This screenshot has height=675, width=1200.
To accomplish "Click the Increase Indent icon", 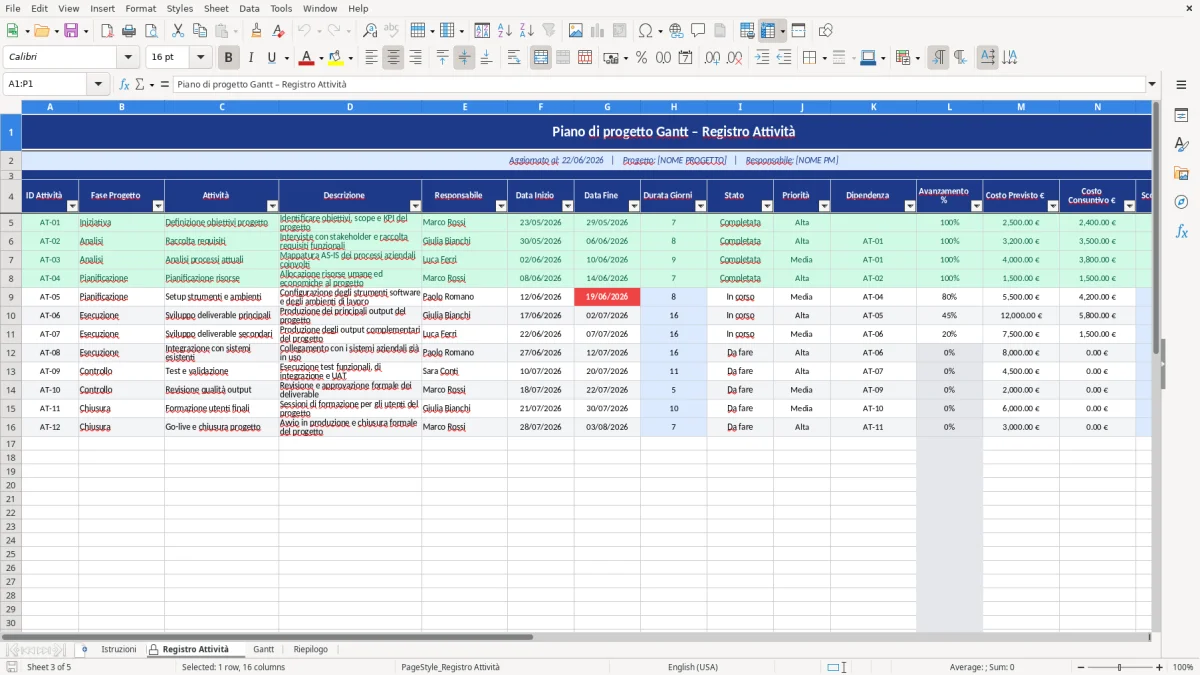I will coord(762,58).
